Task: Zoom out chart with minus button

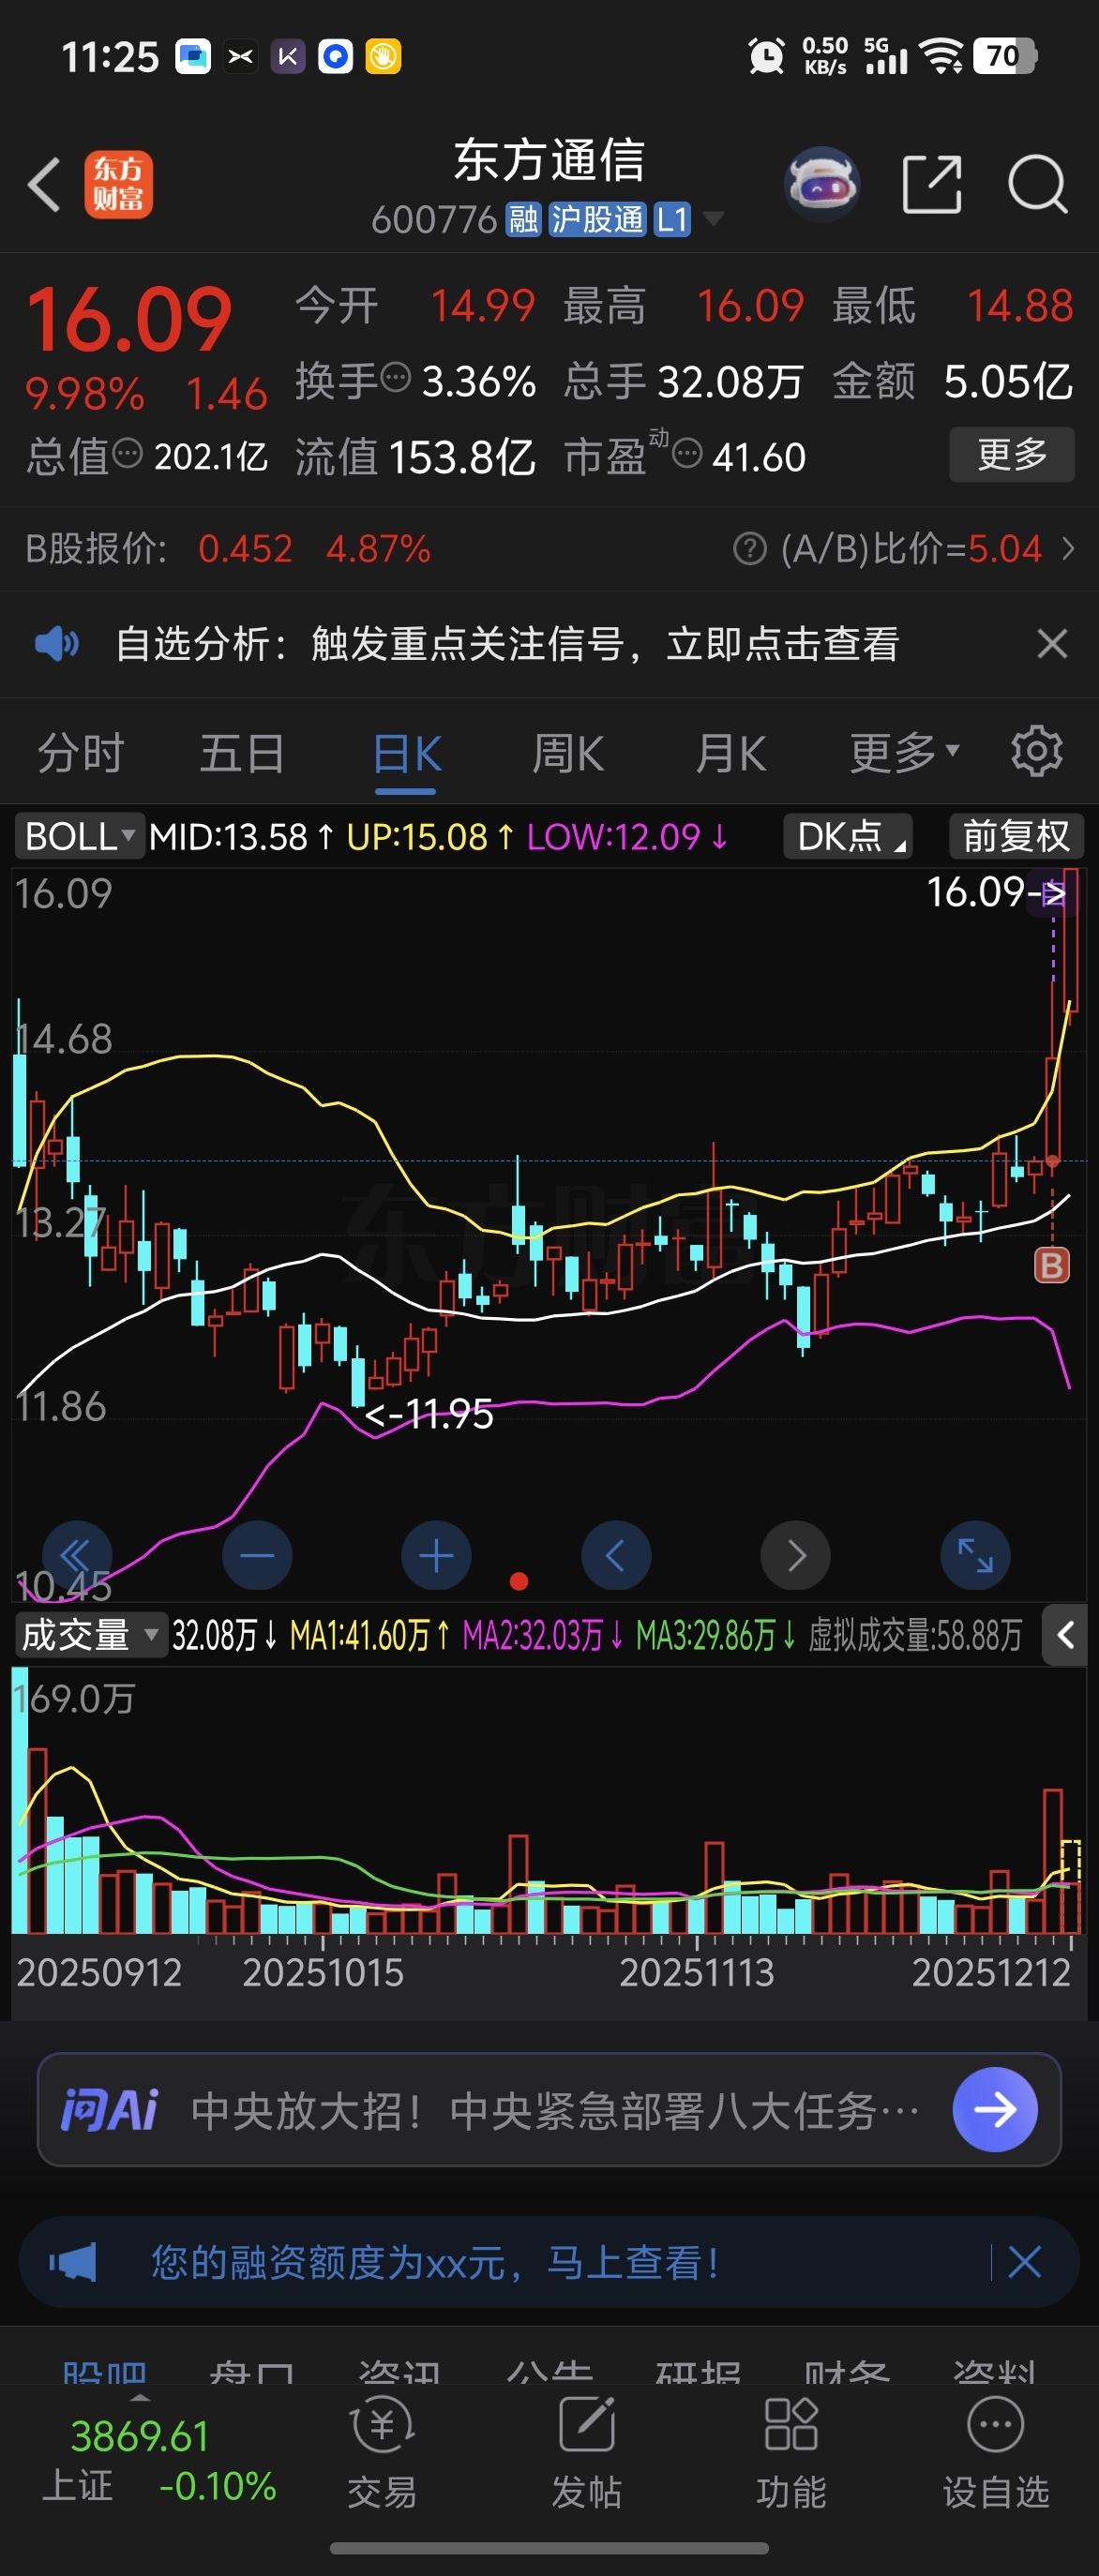Action: 257,1556
